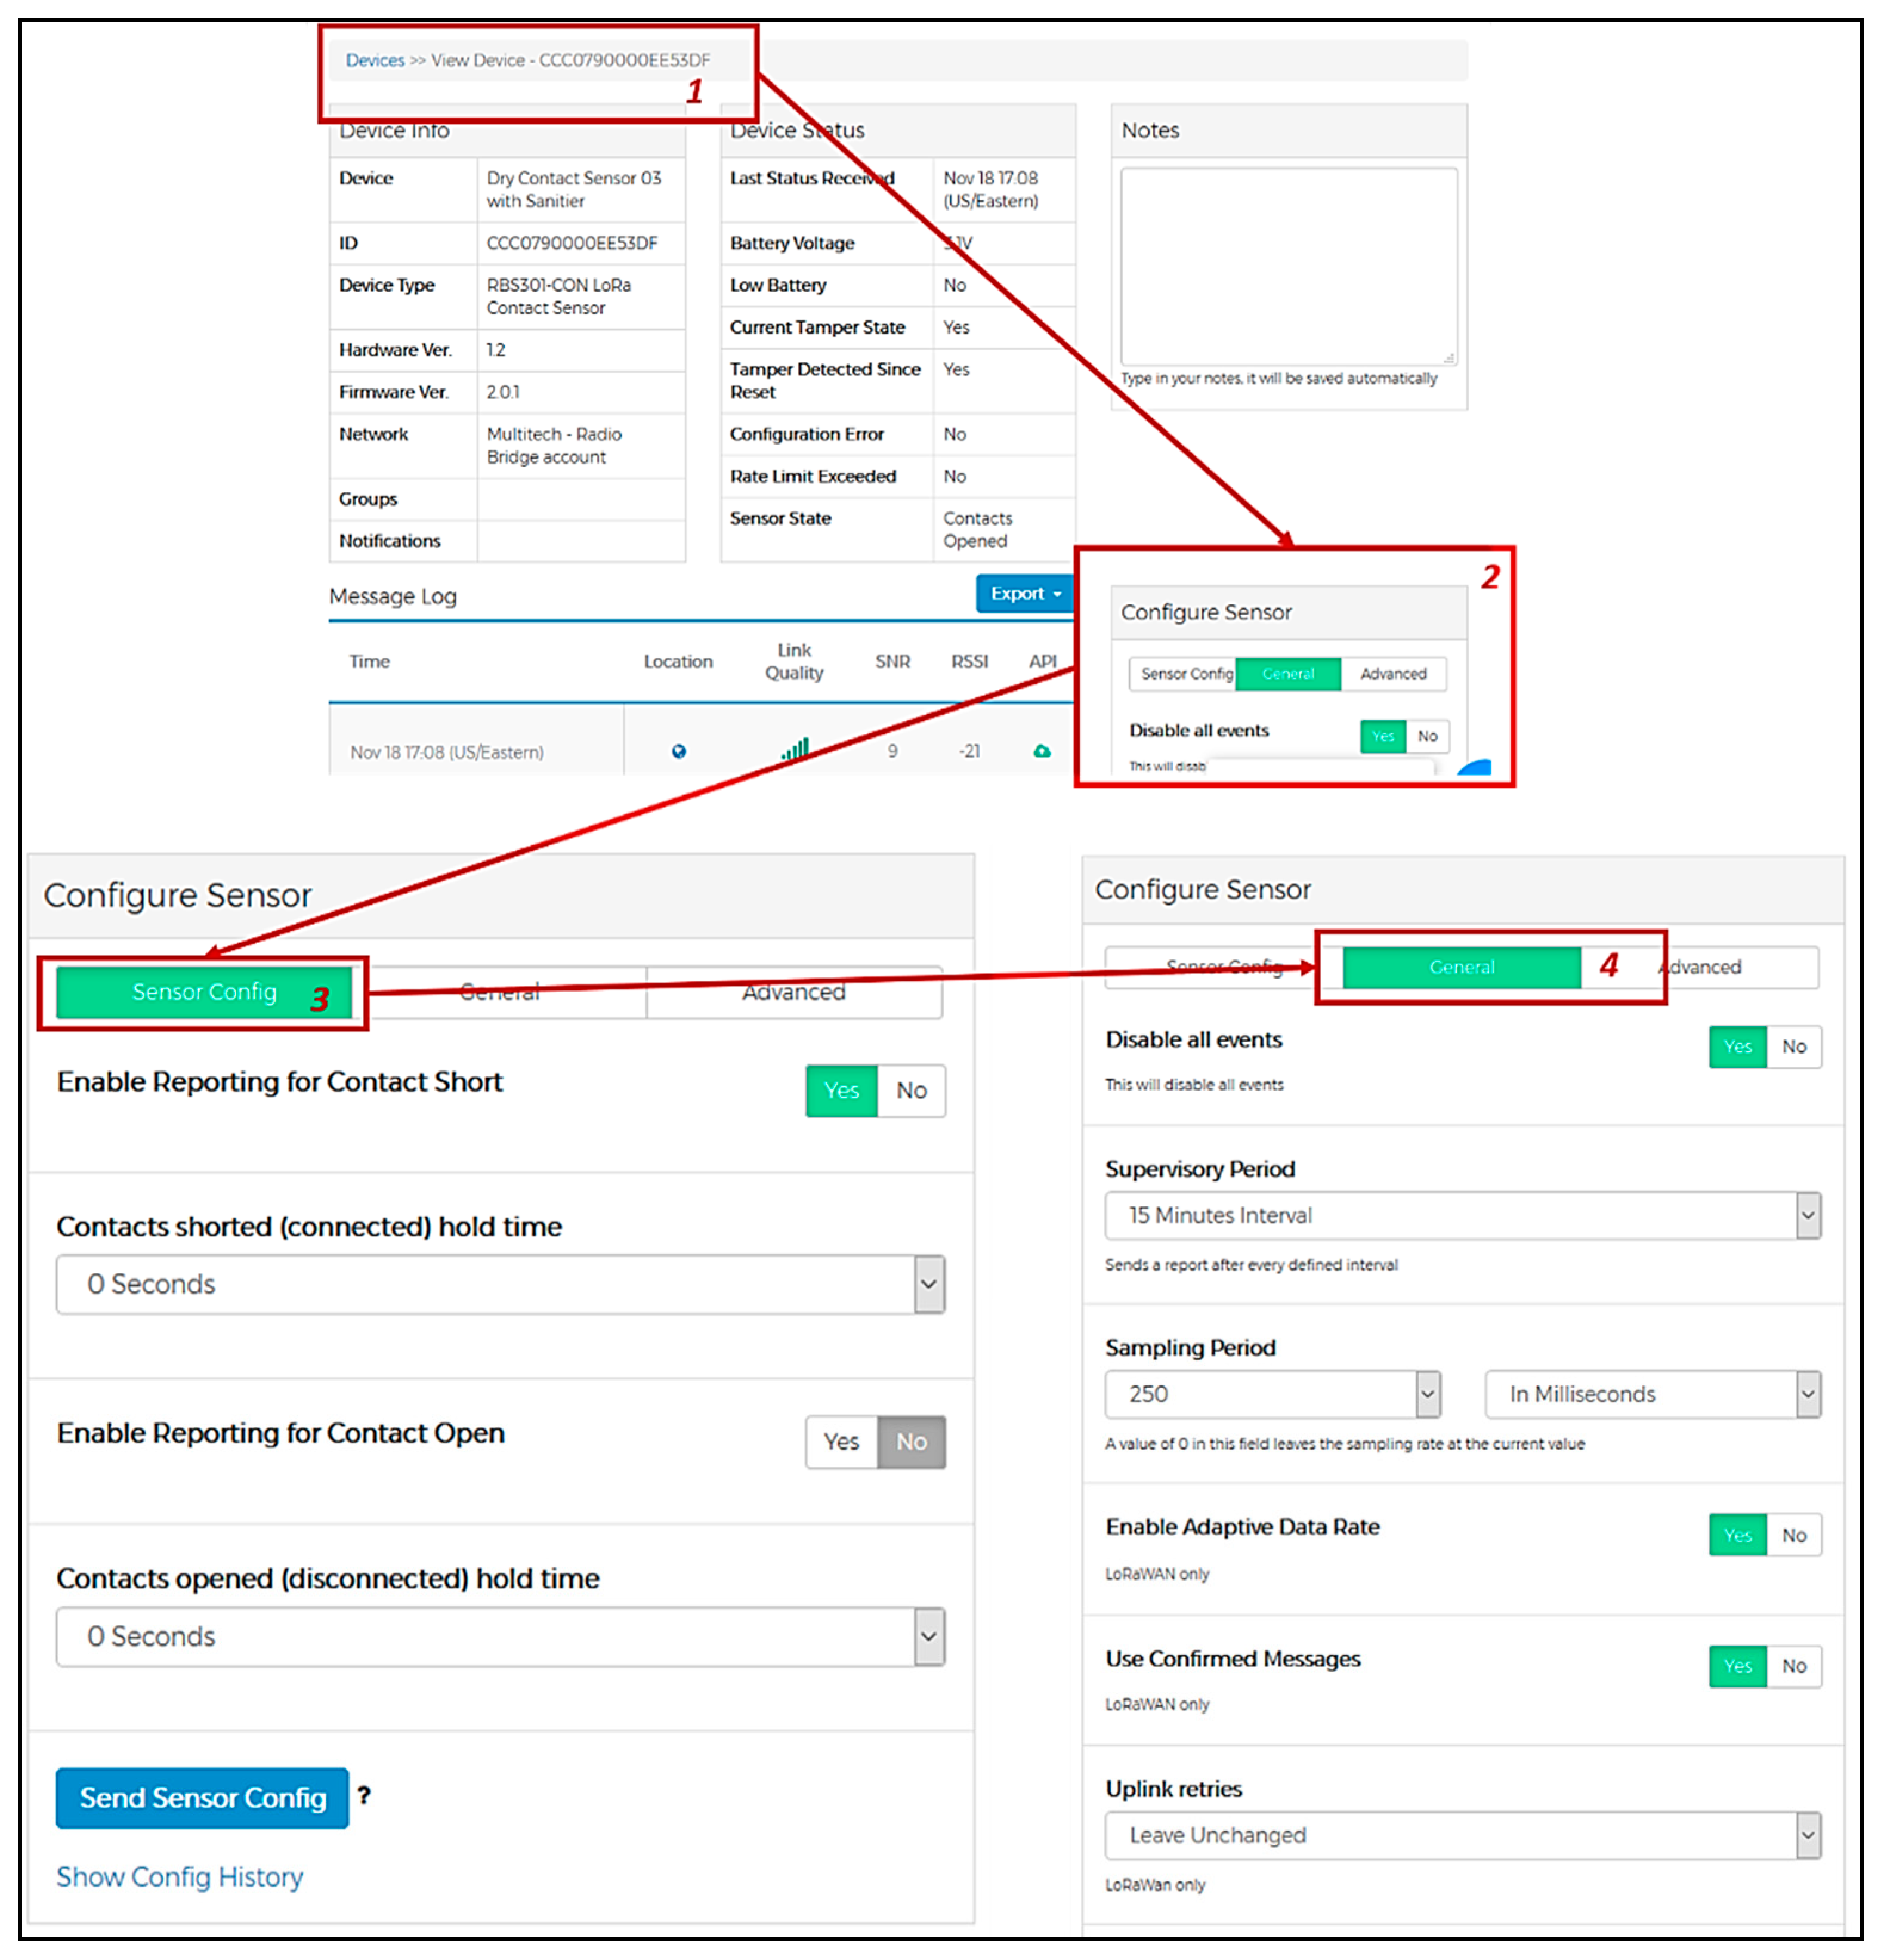Turn off Use Confirmed Messages with No
This screenshot has height=1960, width=1884.
click(1794, 1667)
